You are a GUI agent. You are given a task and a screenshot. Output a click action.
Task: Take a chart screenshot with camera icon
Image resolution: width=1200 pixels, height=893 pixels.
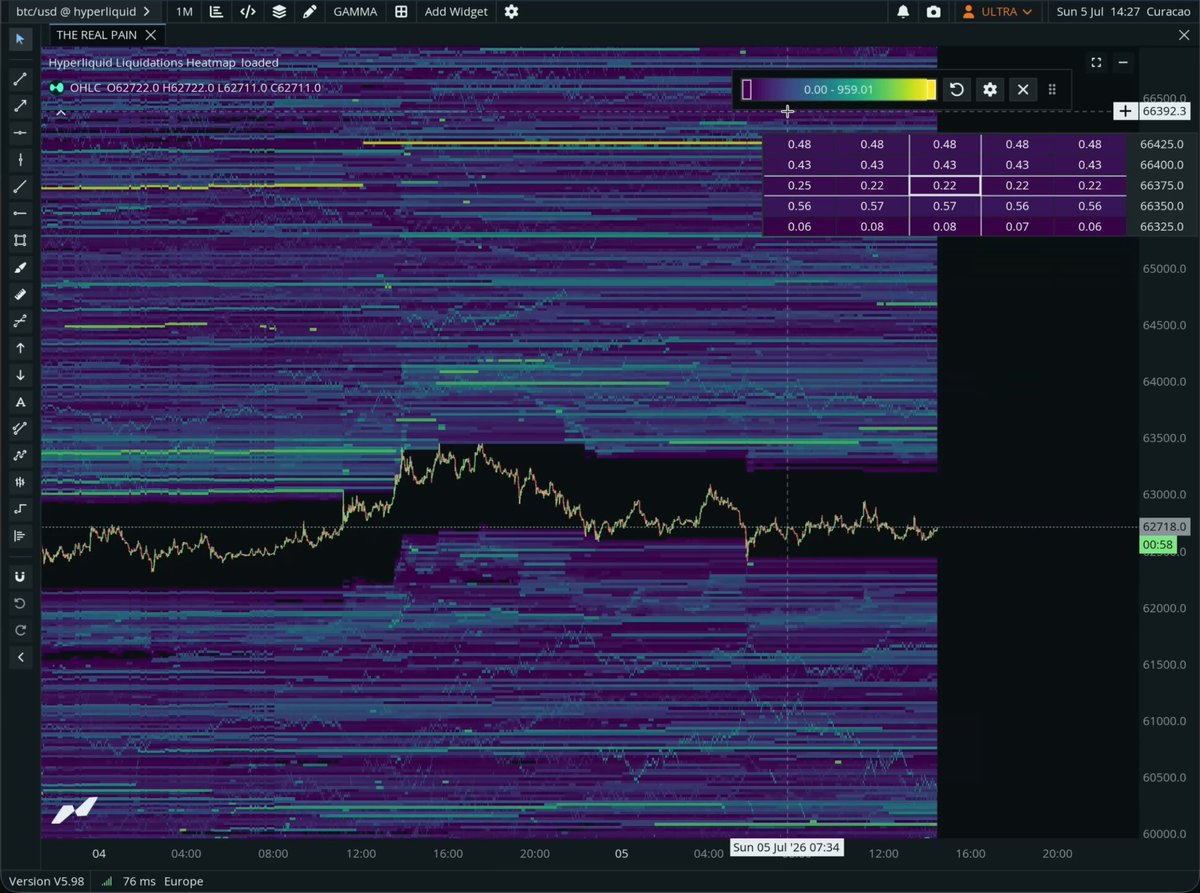pos(933,12)
